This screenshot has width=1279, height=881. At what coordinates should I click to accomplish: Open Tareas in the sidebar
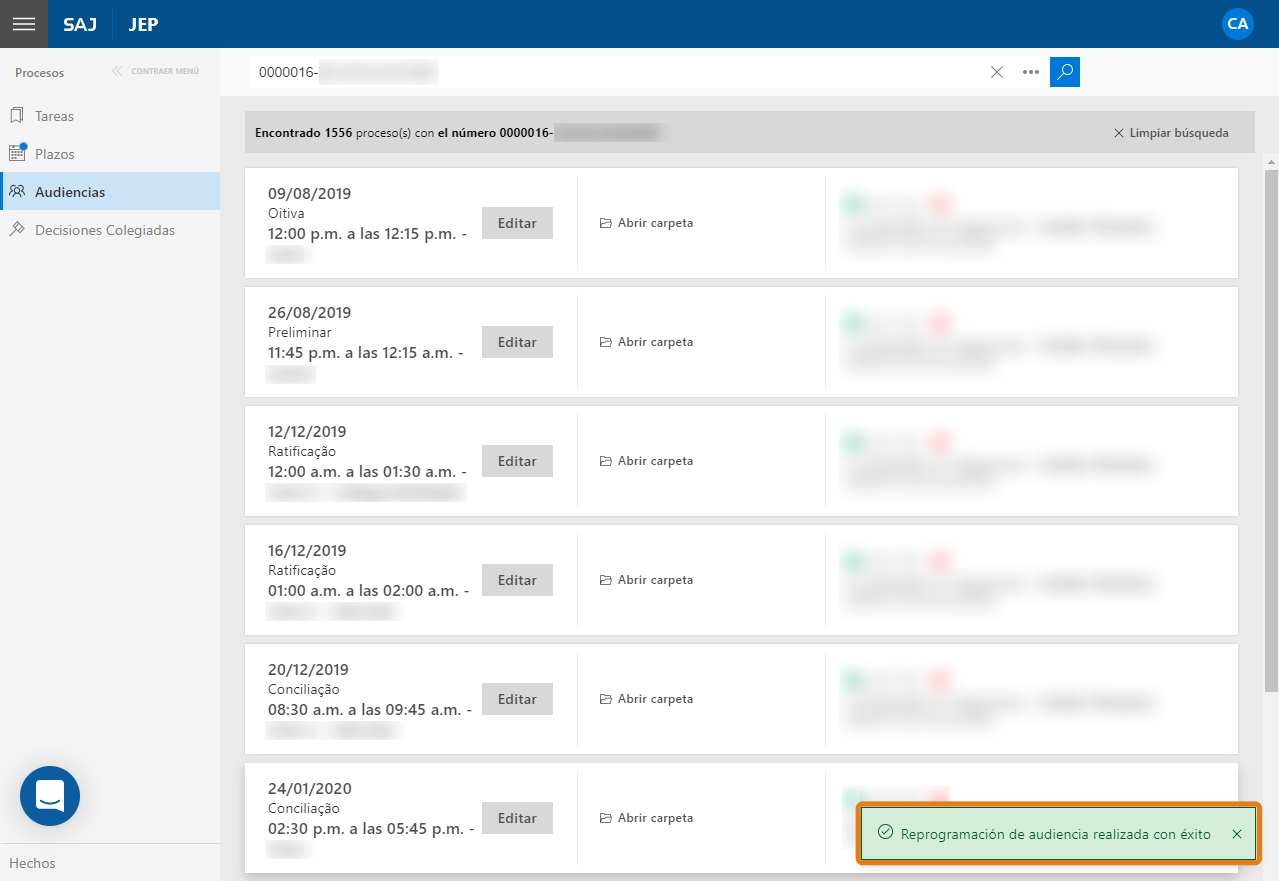54,116
